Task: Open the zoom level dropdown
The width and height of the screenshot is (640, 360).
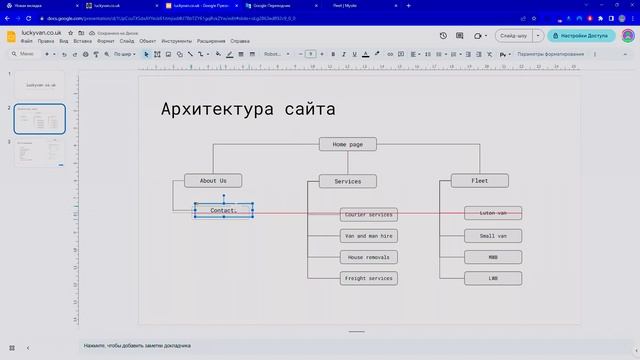Action: pos(124,54)
